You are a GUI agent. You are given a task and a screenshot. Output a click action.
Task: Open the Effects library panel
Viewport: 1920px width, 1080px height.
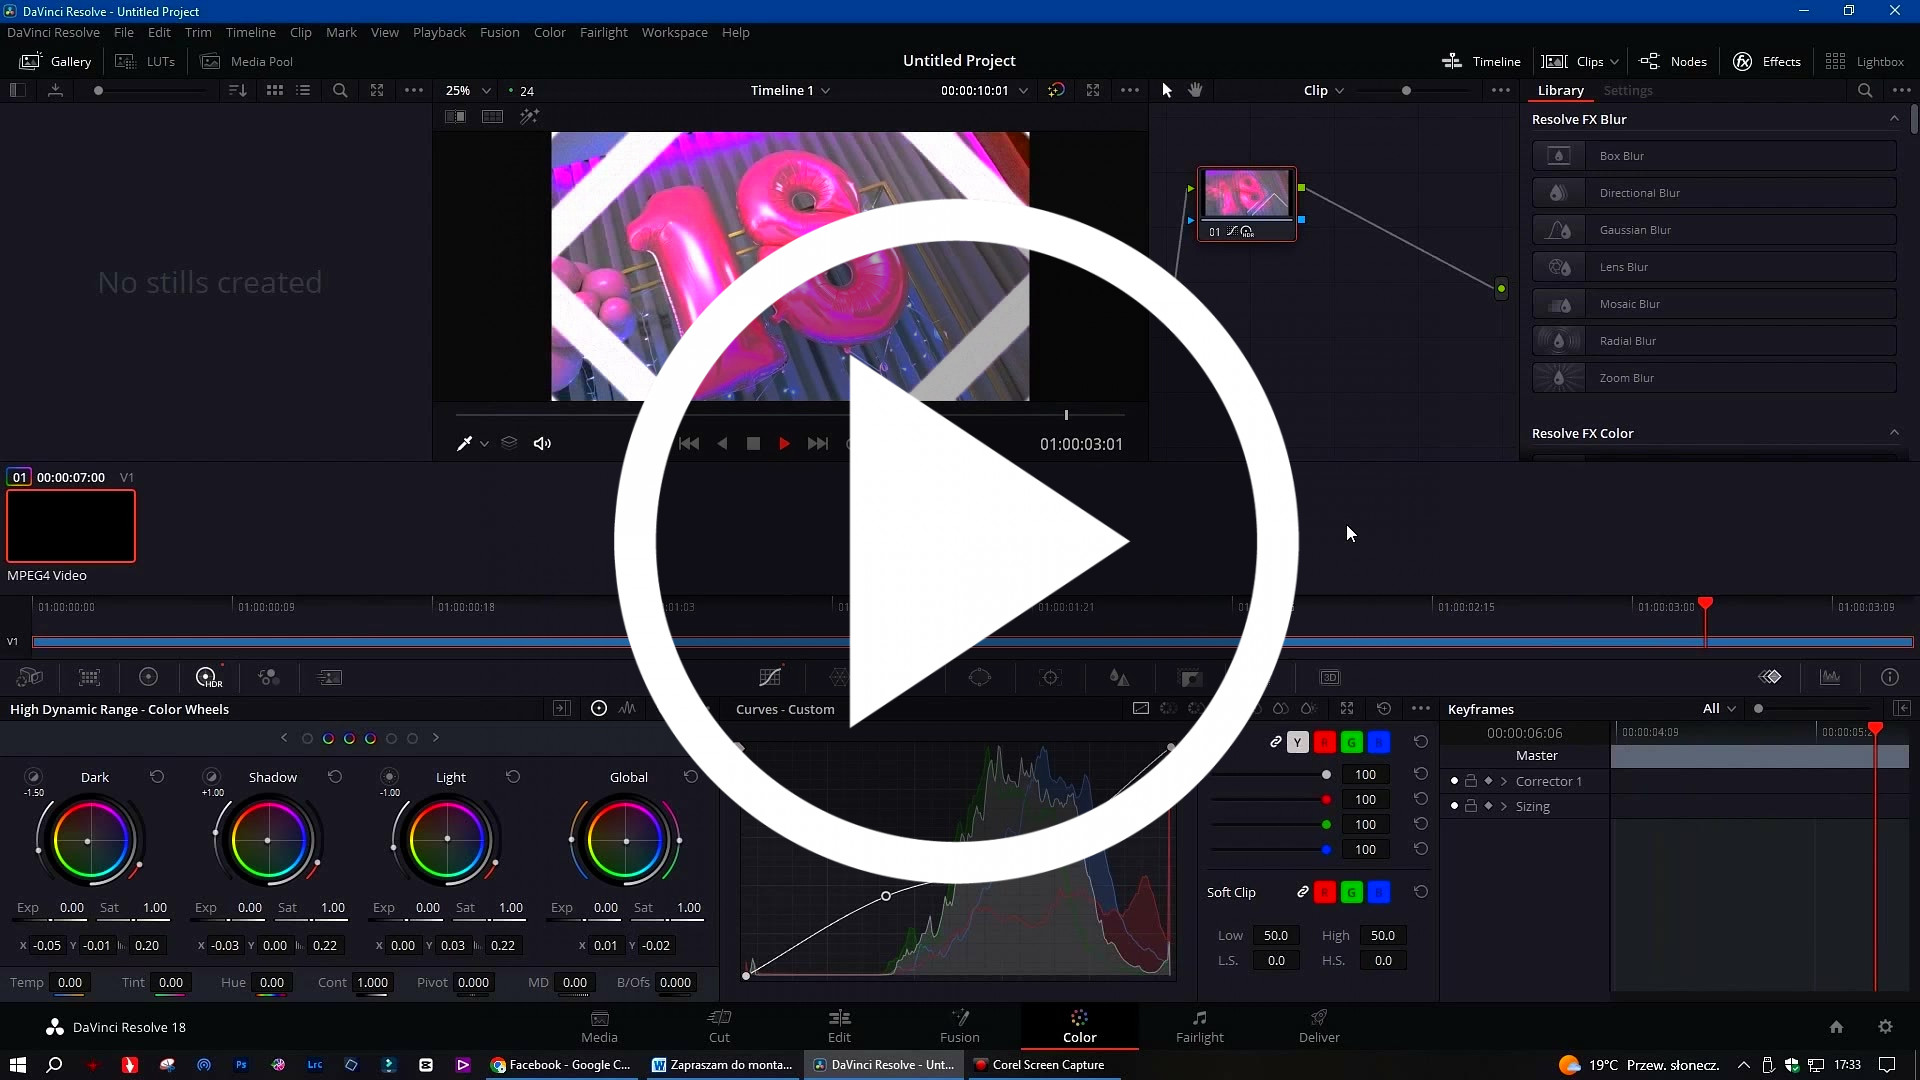click(x=1767, y=61)
